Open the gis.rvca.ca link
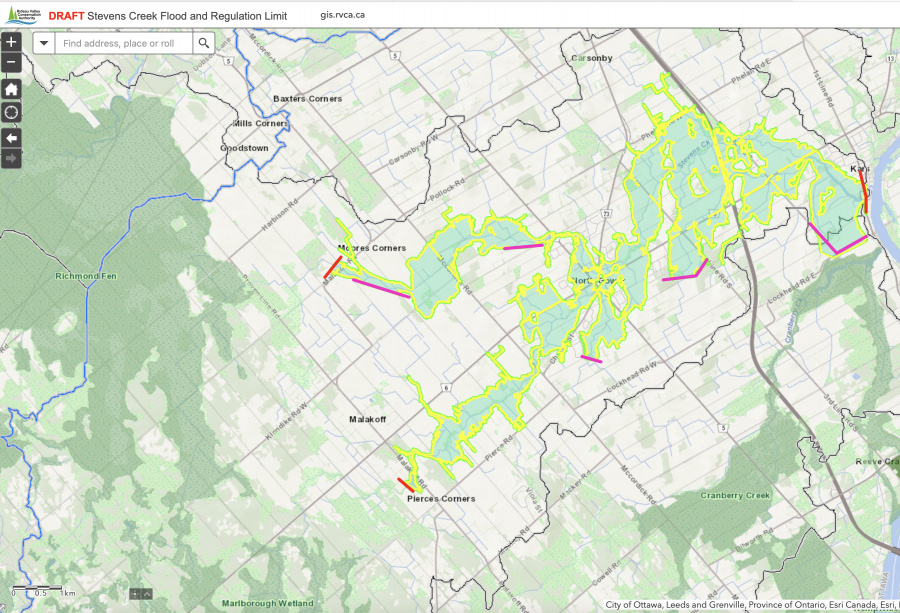The height and width of the screenshot is (613, 900). 342,15
